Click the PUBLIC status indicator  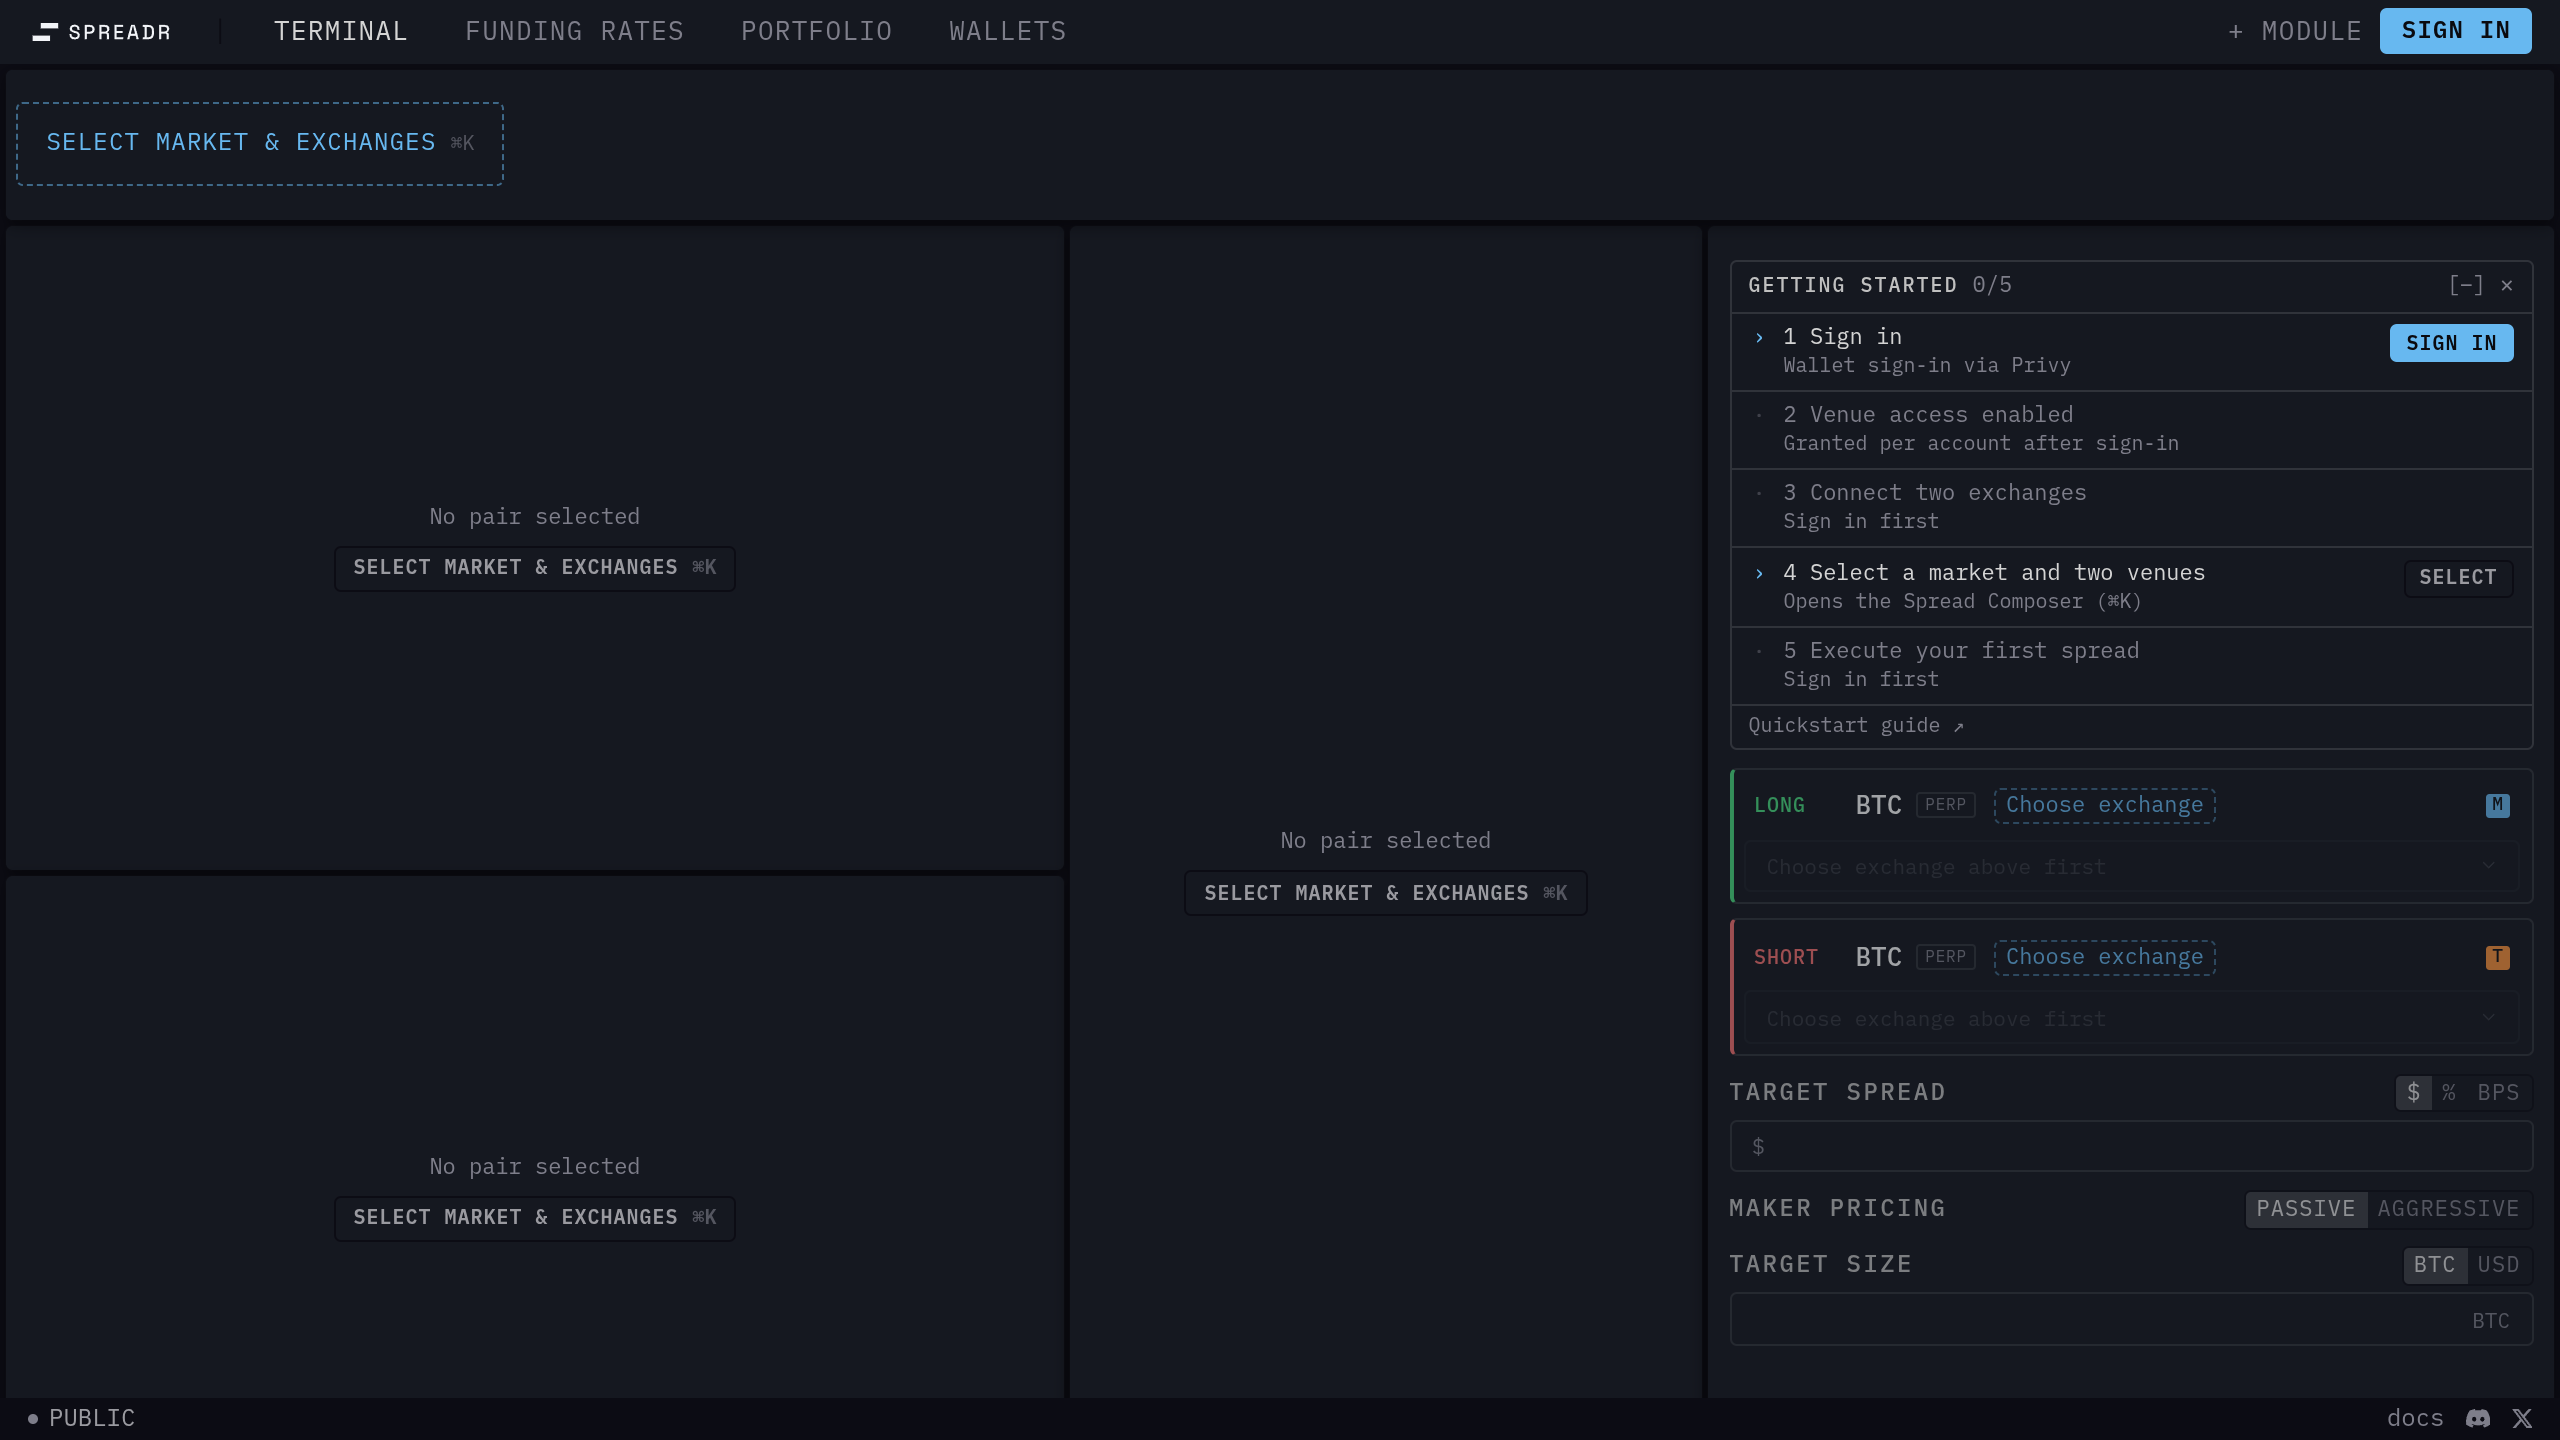pyautogui.click(x=81, y=1418)
